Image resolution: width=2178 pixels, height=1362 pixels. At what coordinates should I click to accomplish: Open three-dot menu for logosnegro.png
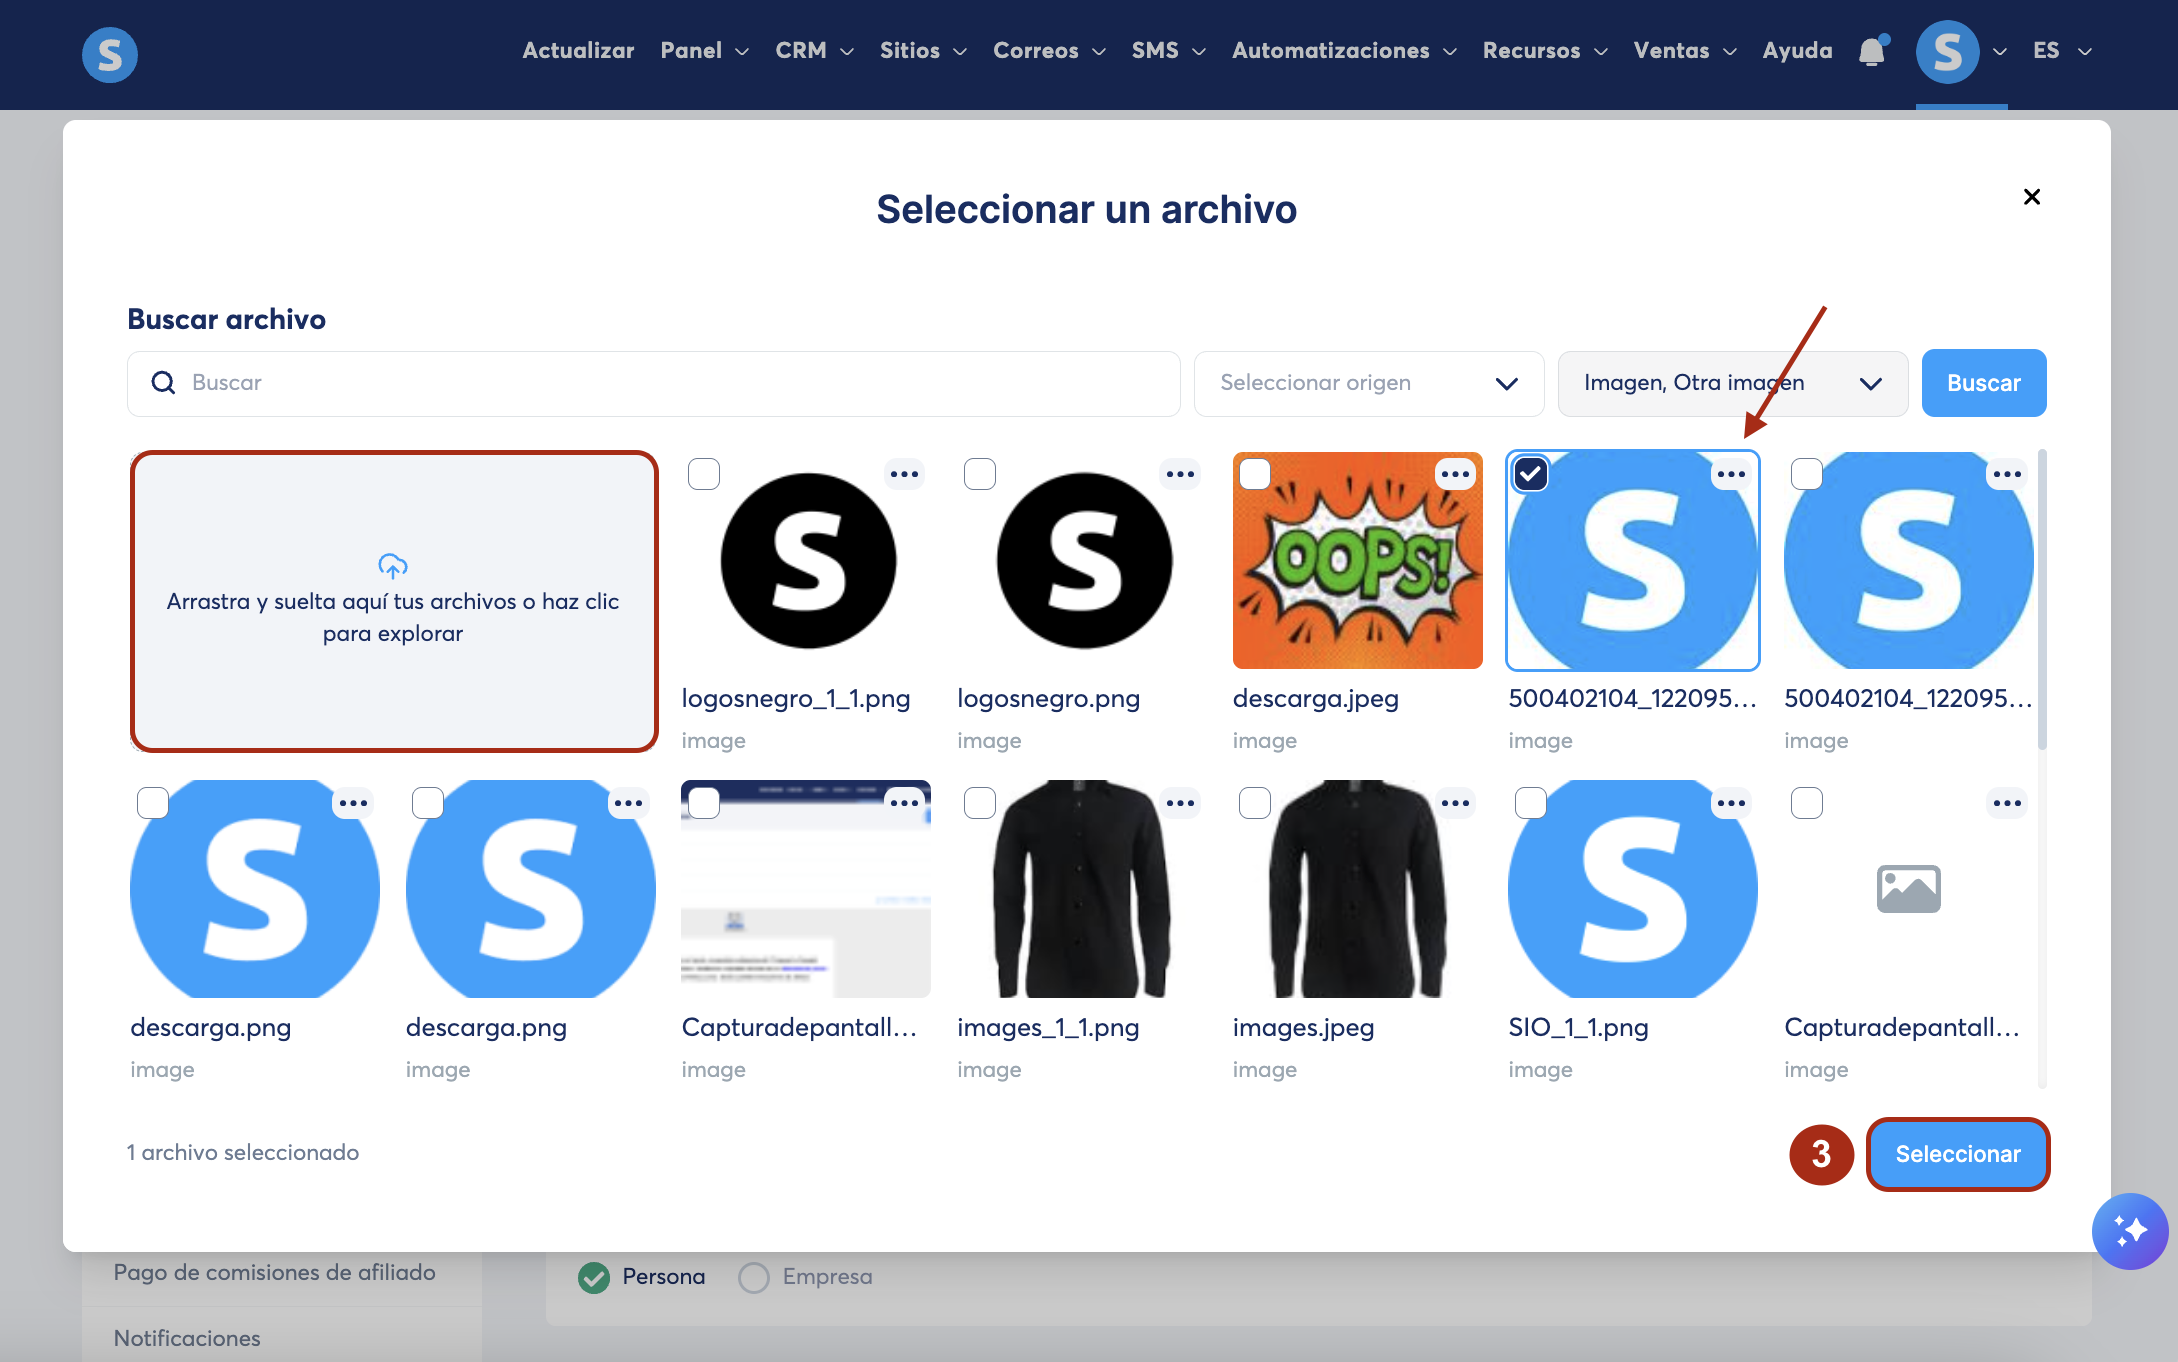1180,474
